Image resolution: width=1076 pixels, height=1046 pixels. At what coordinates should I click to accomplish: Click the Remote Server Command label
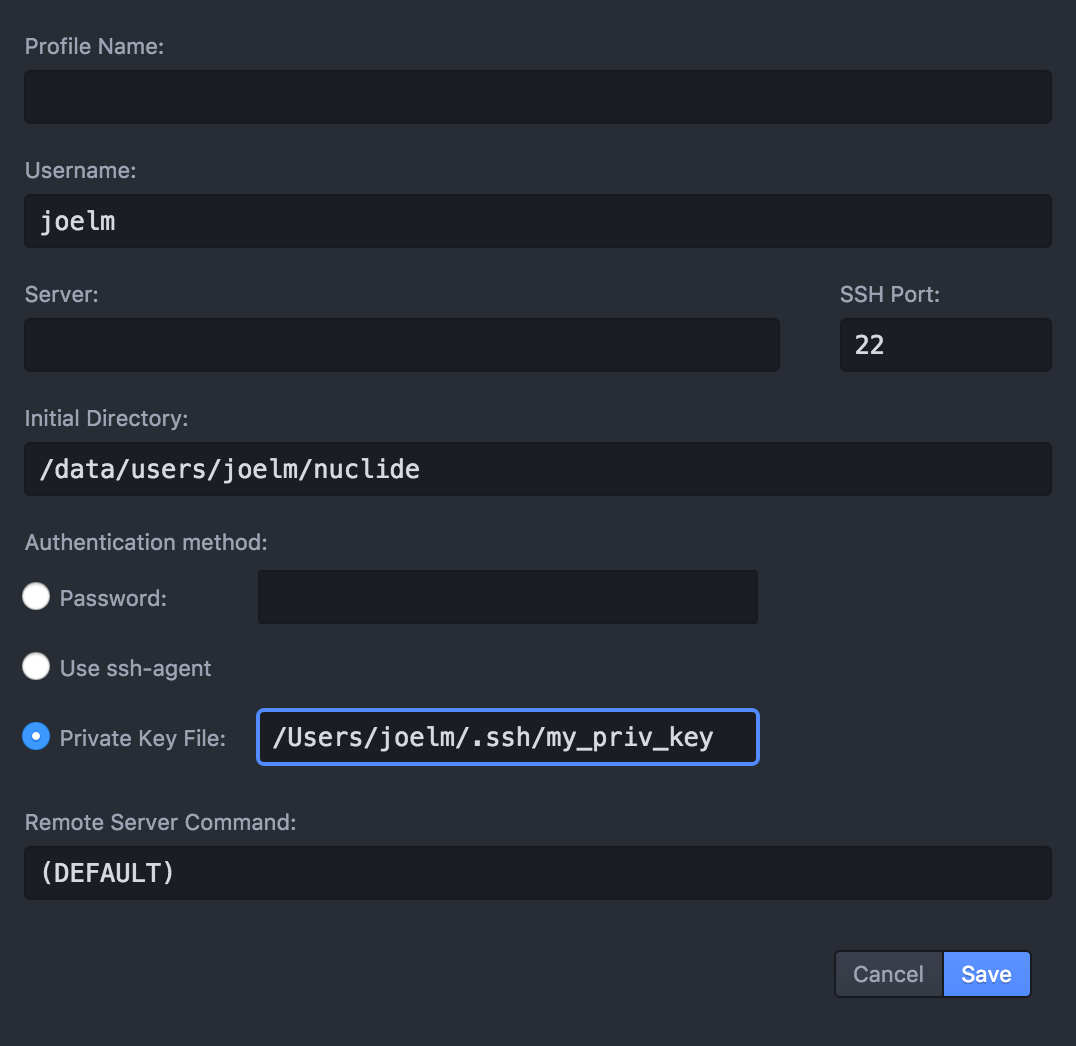coord(161,822)
